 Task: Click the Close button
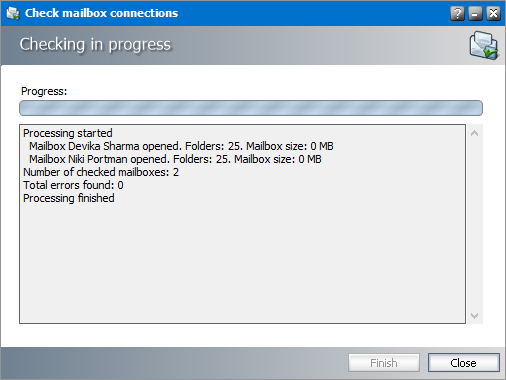[464, 363]
